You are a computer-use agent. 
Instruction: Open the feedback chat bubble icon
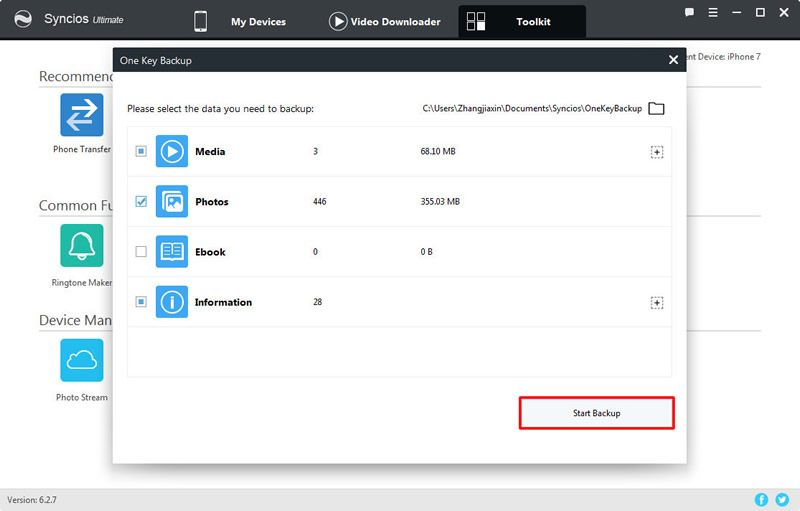[x=689, y=12]
